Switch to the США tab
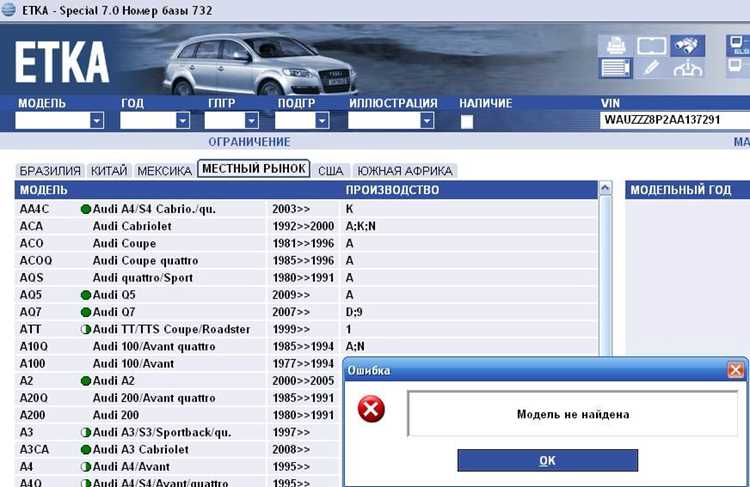This screenshot has height=487, width=750. point(331,171)
